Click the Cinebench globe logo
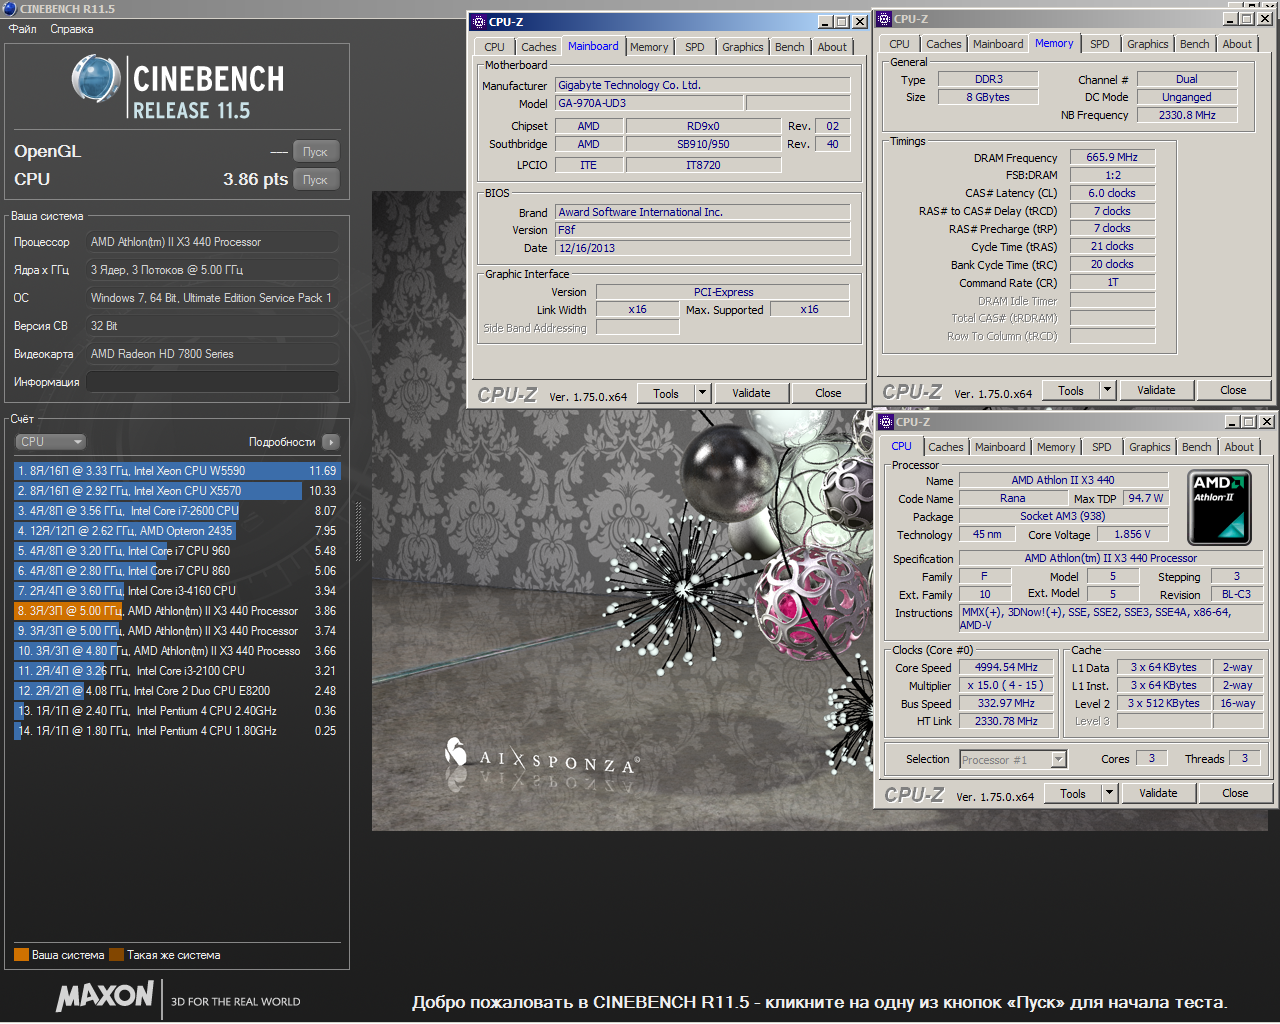This screenshot has height=1024, width=1280. [x=97, y=79]
